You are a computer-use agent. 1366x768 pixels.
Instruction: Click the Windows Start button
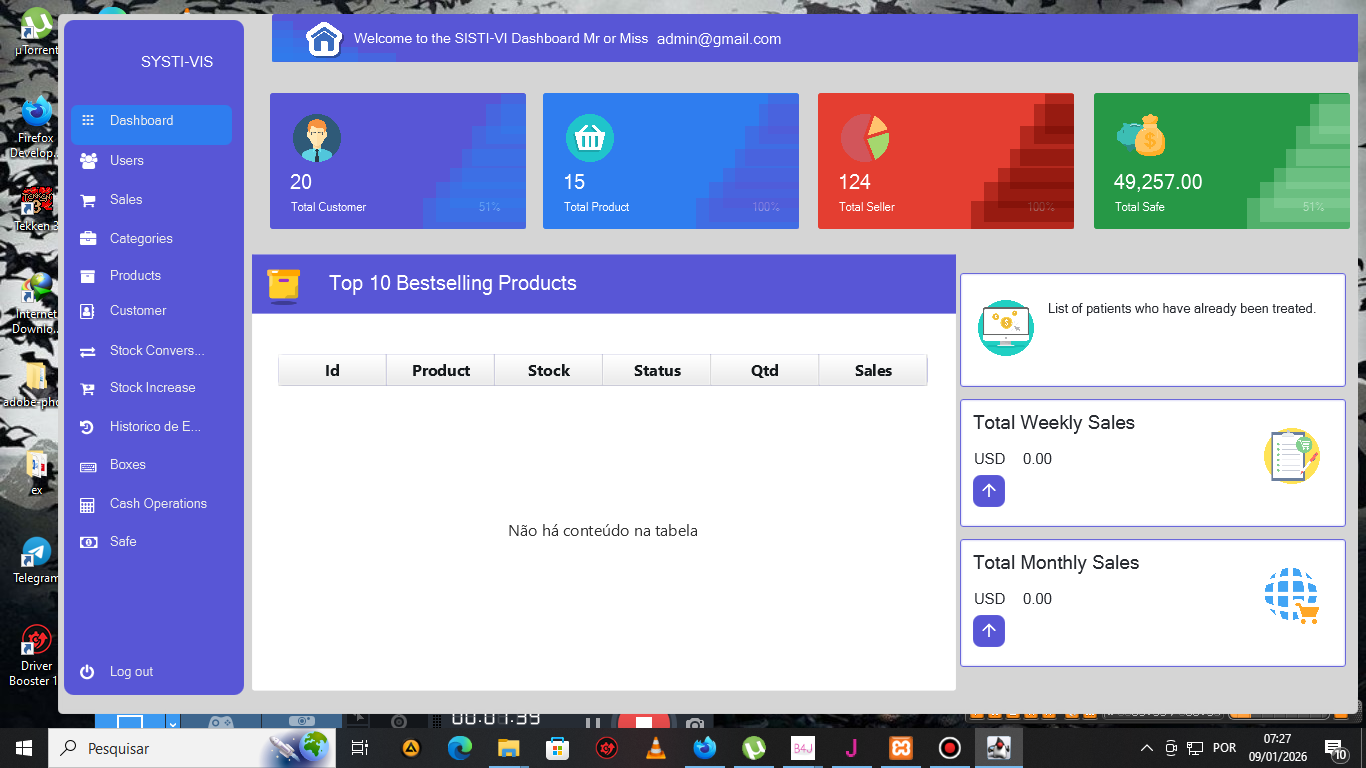pos(24,748)
